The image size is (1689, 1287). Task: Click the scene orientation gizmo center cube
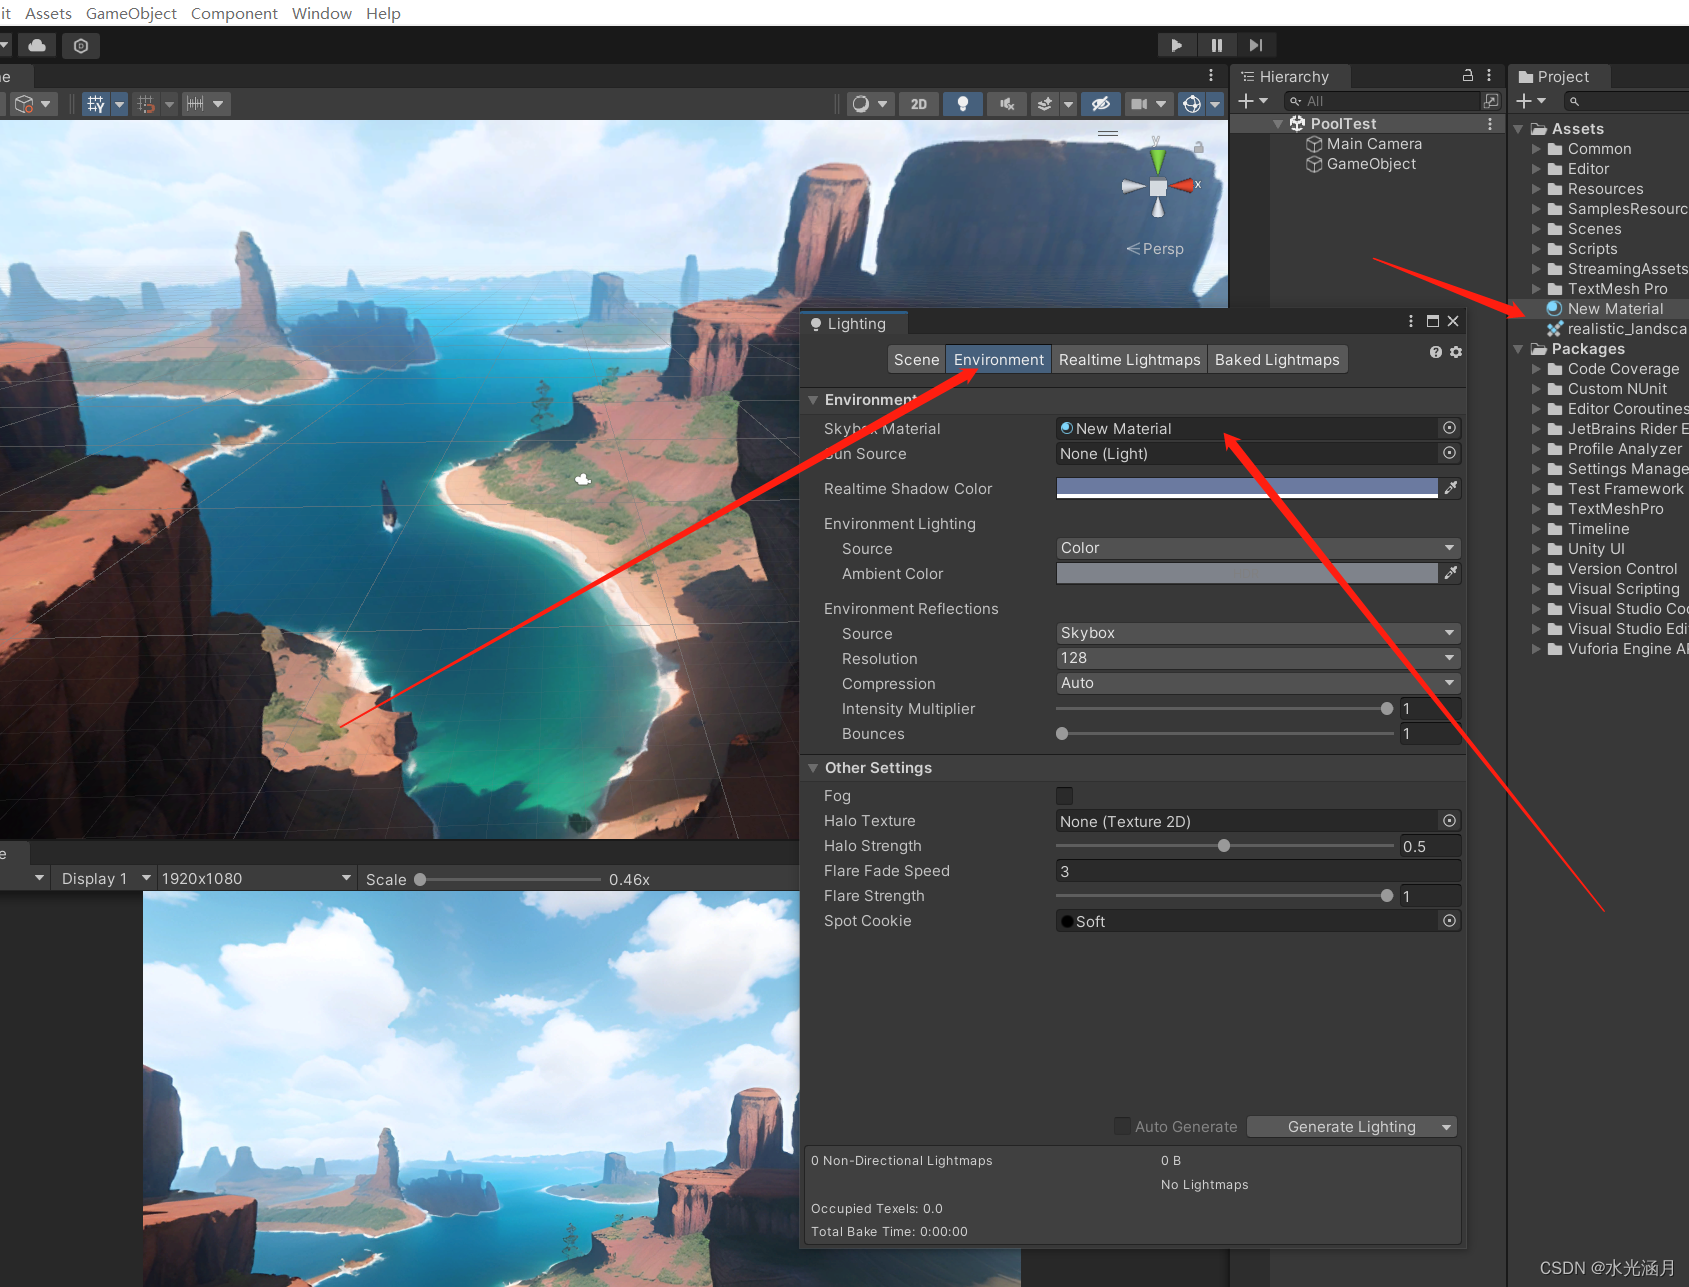[x=1158, y=188]
